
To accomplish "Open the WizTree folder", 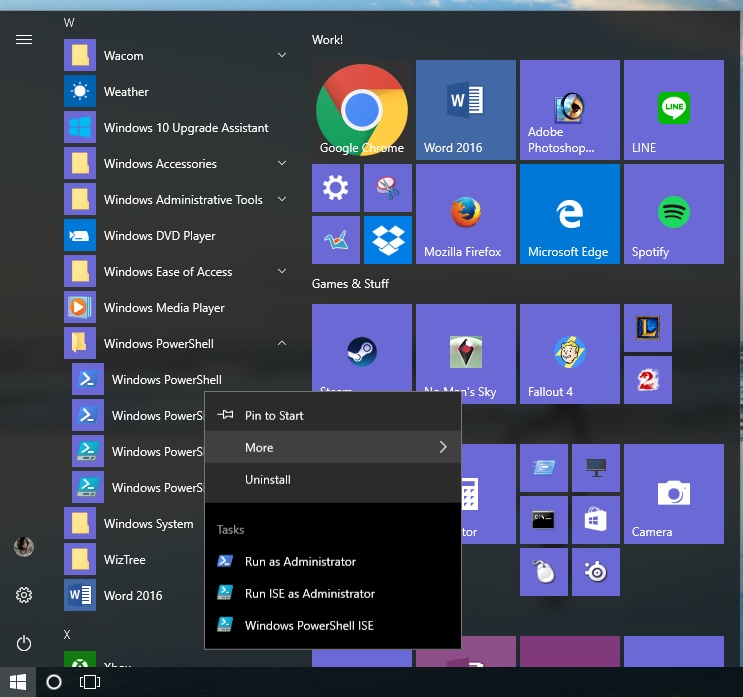I will pos(133,560).
